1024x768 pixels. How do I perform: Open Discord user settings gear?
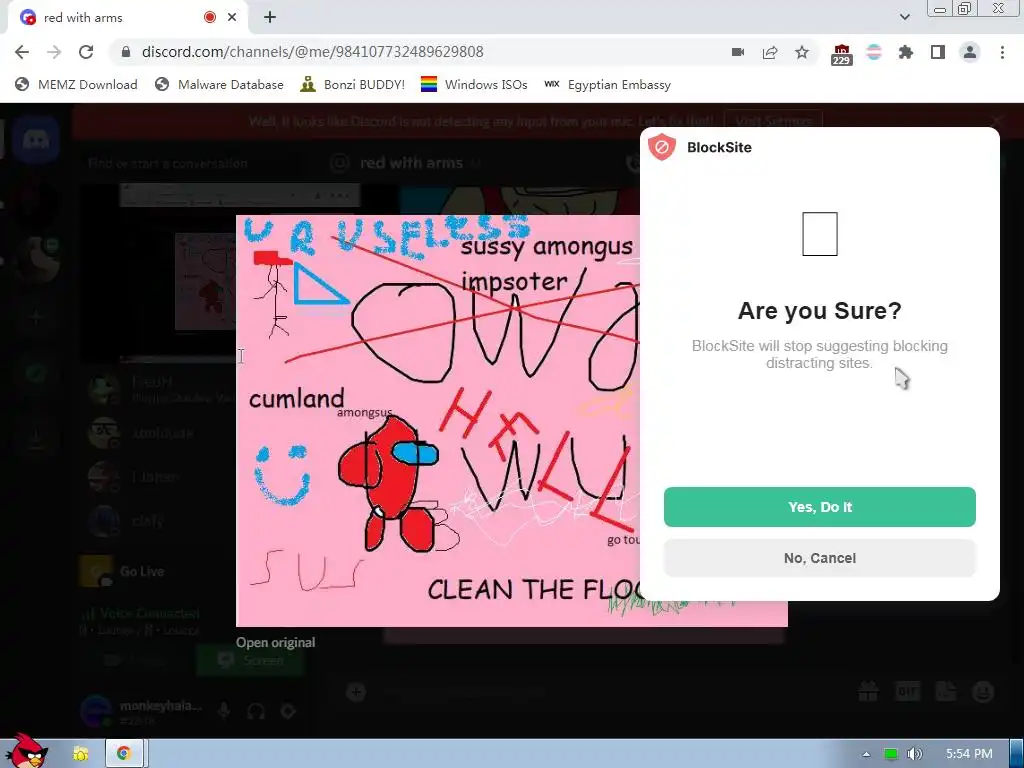click(288, 711)
